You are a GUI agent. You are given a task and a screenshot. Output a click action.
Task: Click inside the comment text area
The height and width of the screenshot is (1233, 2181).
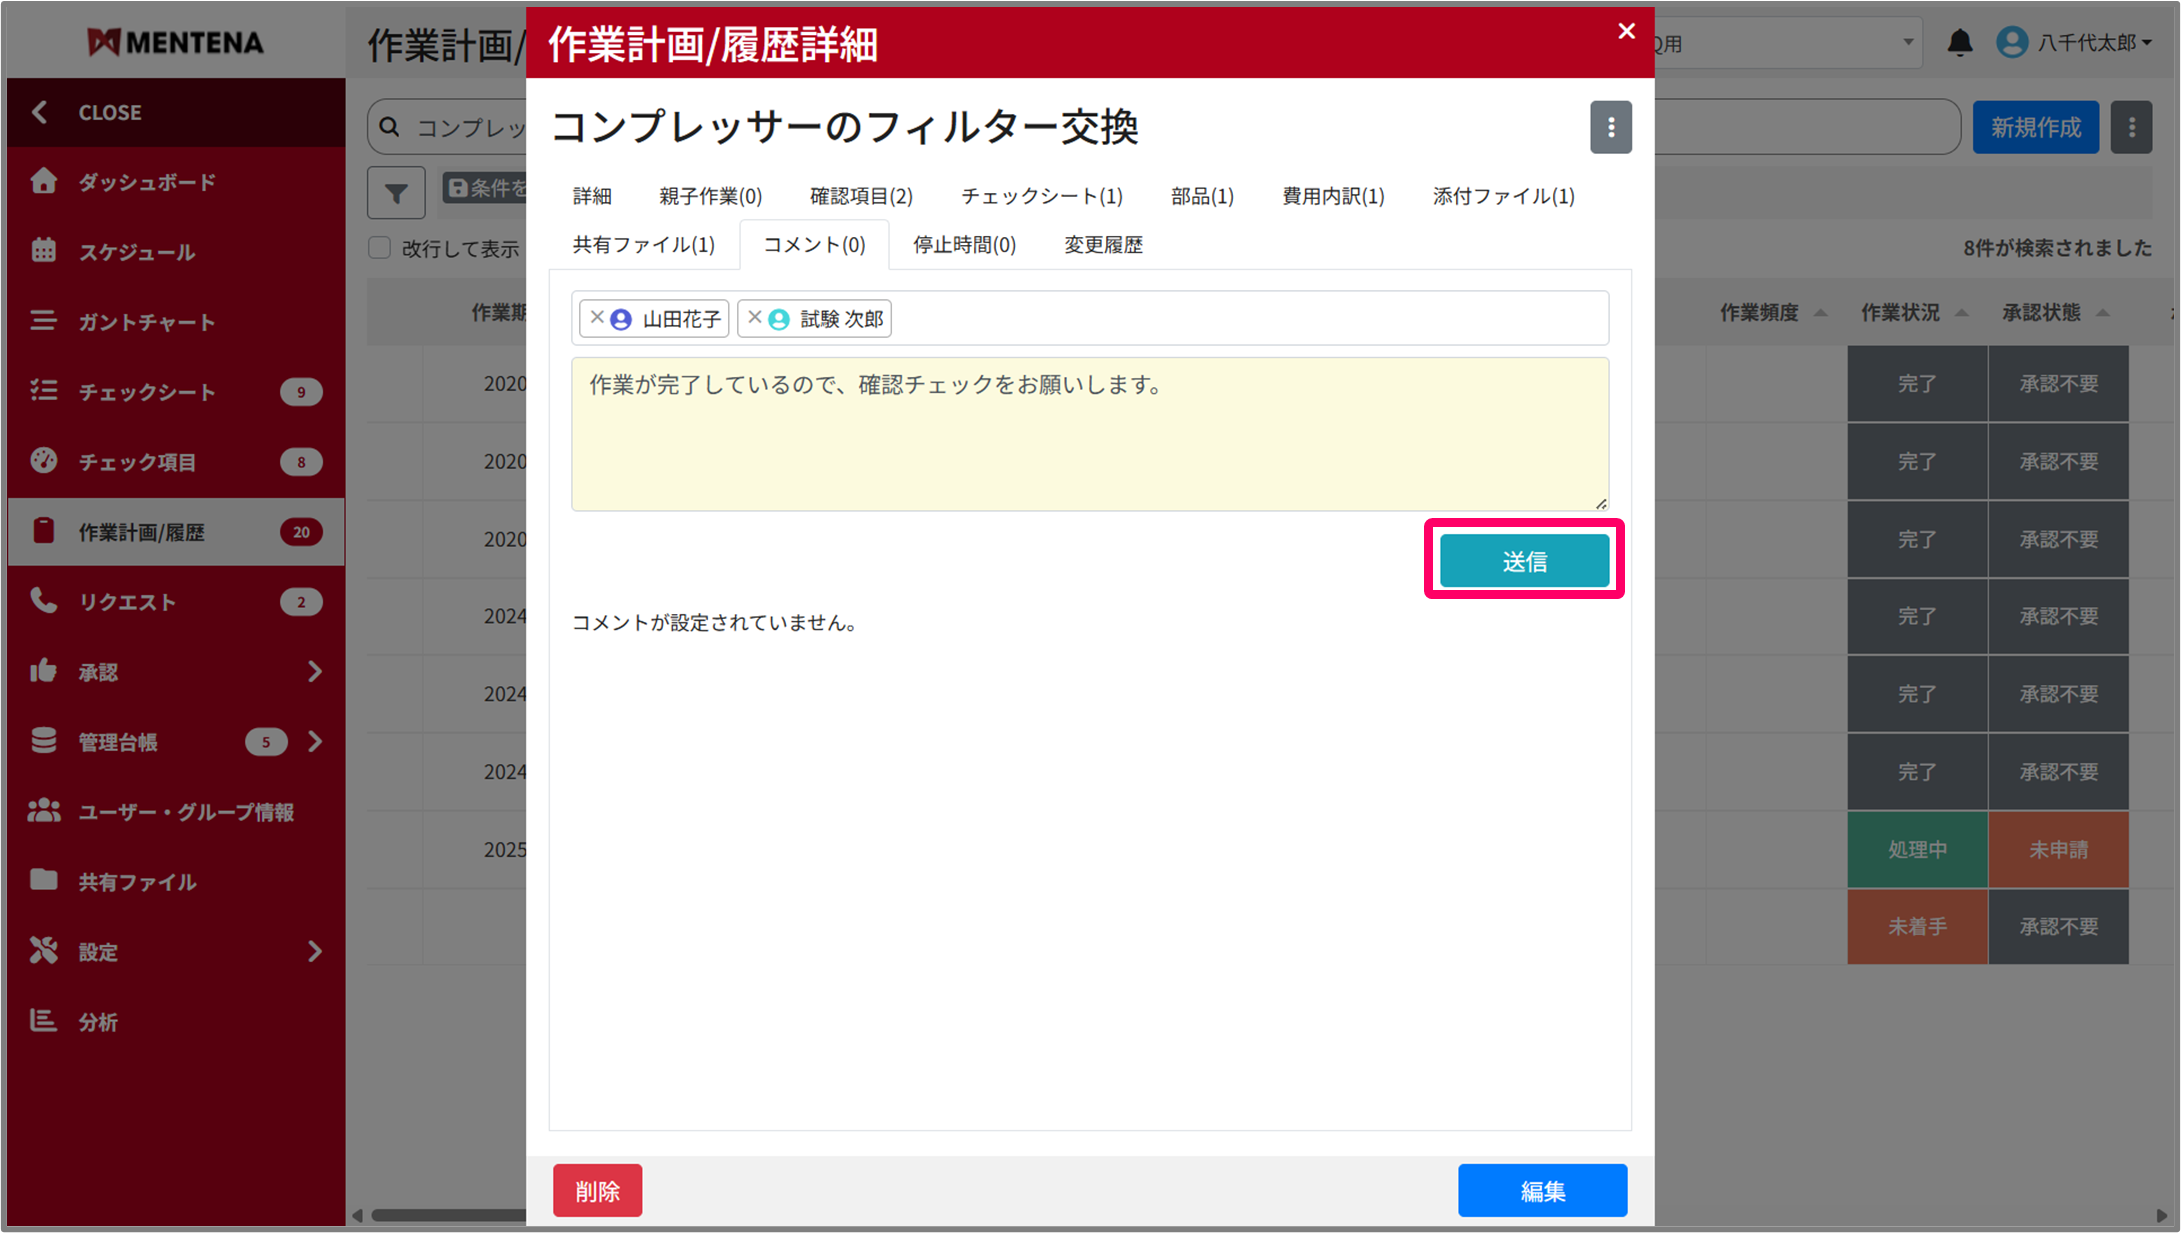[1089, 433]
